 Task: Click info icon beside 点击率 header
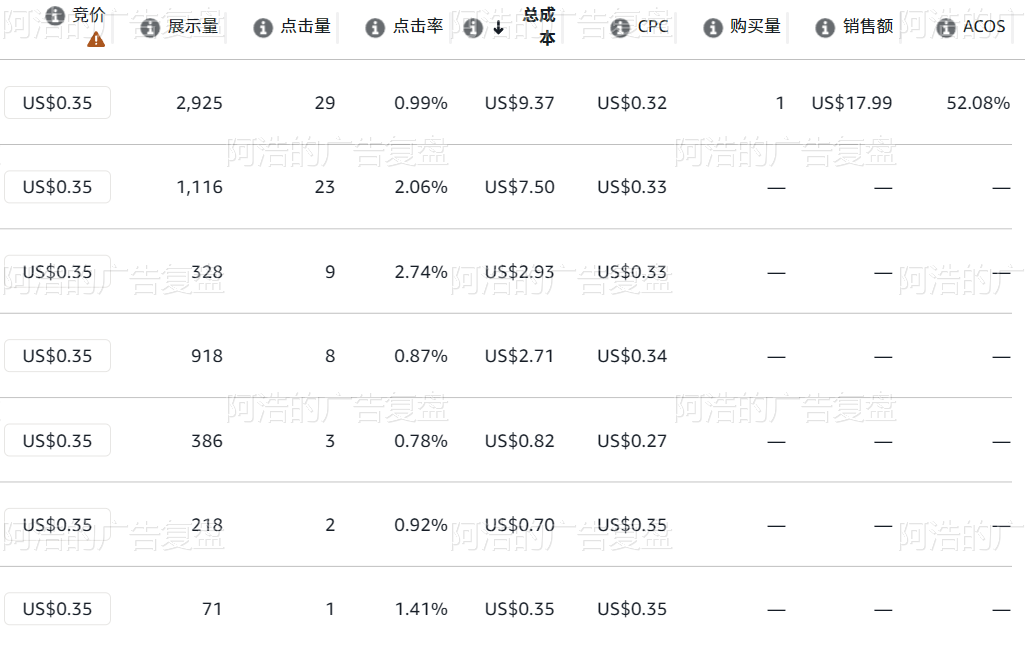pyautogui.click(x=375, y=28)
